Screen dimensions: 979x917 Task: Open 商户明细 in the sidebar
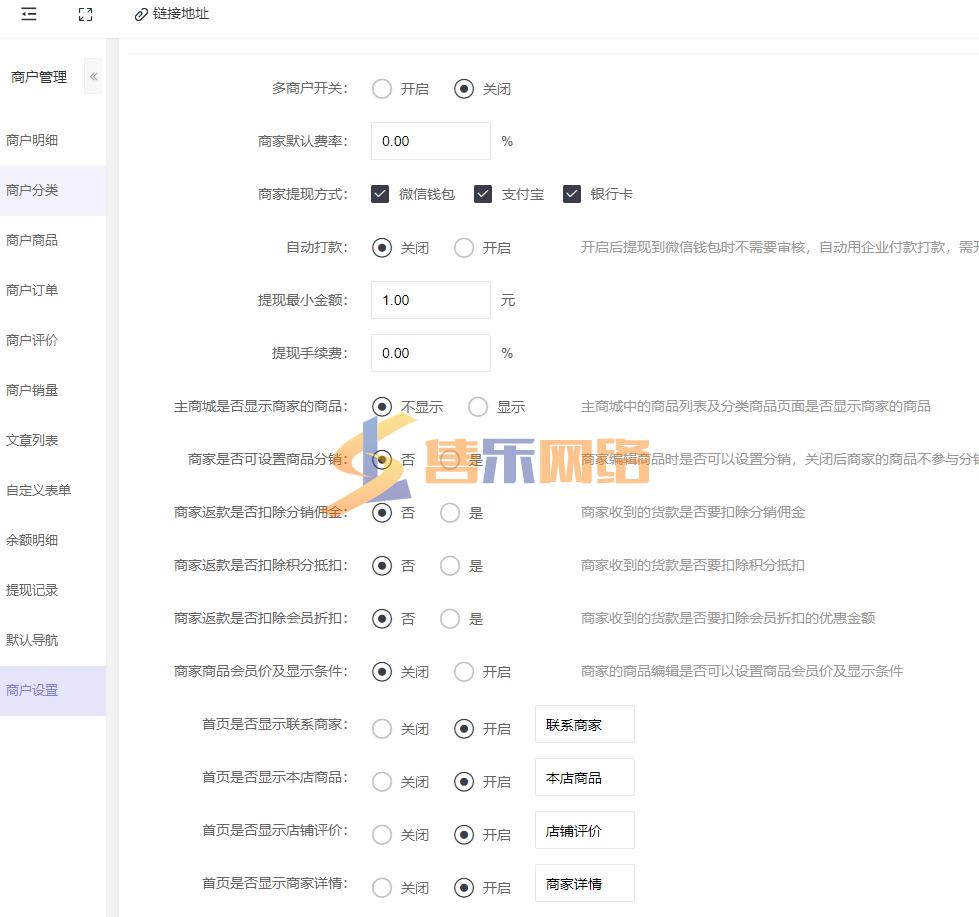[x=32, y=140]
